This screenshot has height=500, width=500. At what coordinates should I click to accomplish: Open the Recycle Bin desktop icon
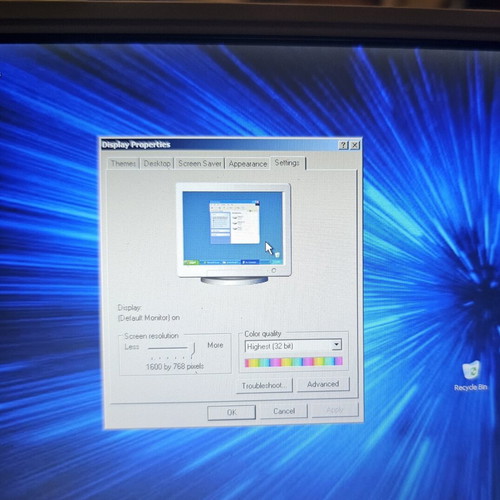click(471, 376)
